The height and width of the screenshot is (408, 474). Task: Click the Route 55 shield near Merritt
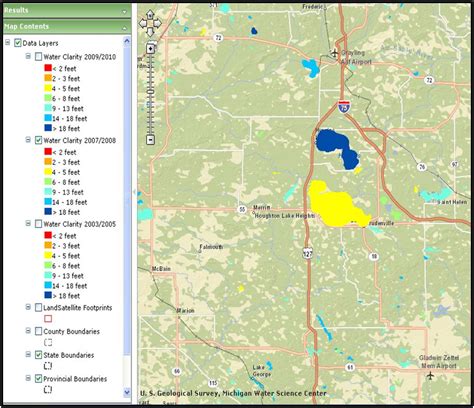tap(242, 209)
